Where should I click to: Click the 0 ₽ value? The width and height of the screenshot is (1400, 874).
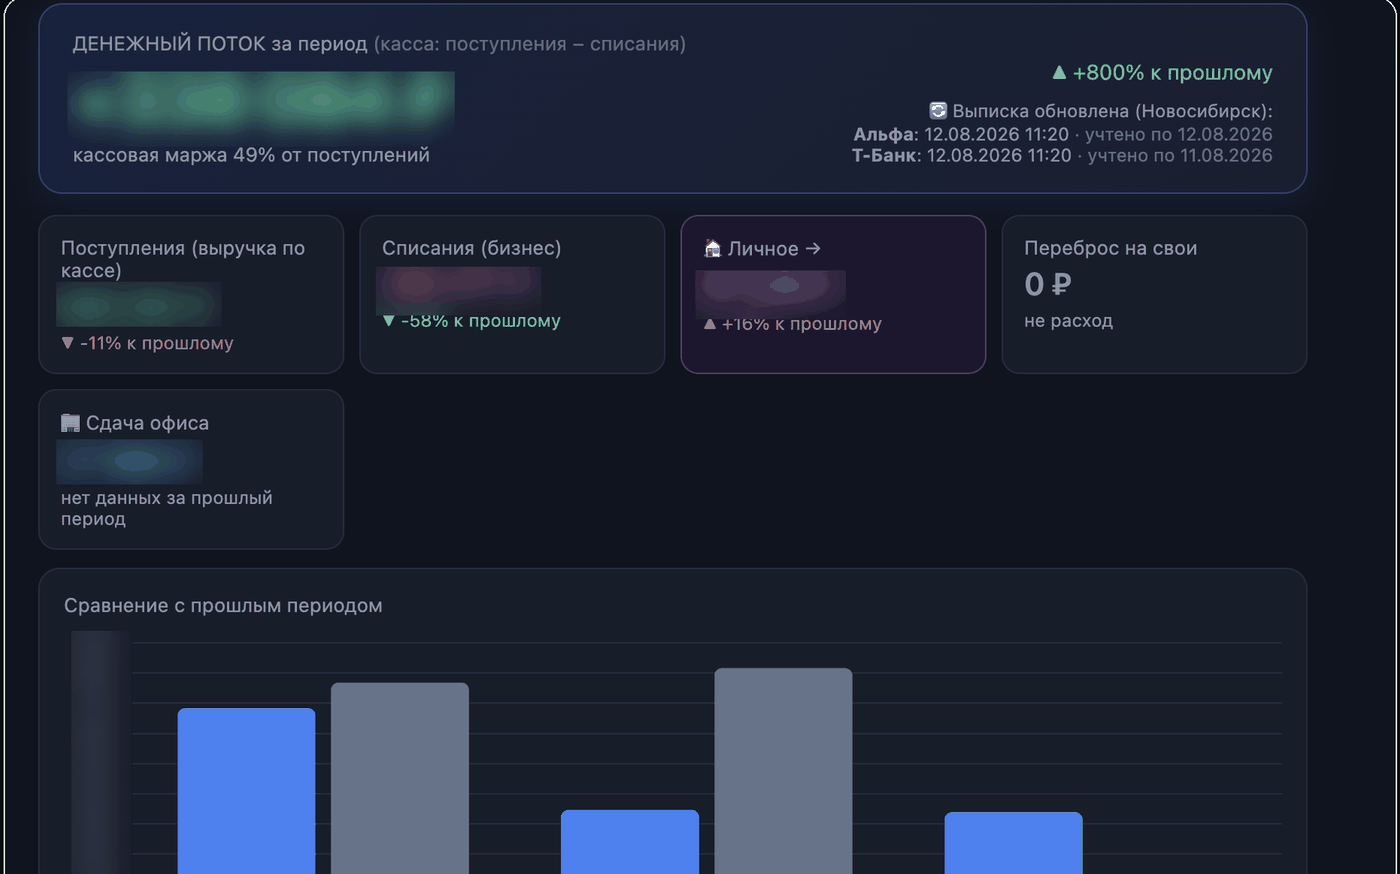pos(1047,285)
